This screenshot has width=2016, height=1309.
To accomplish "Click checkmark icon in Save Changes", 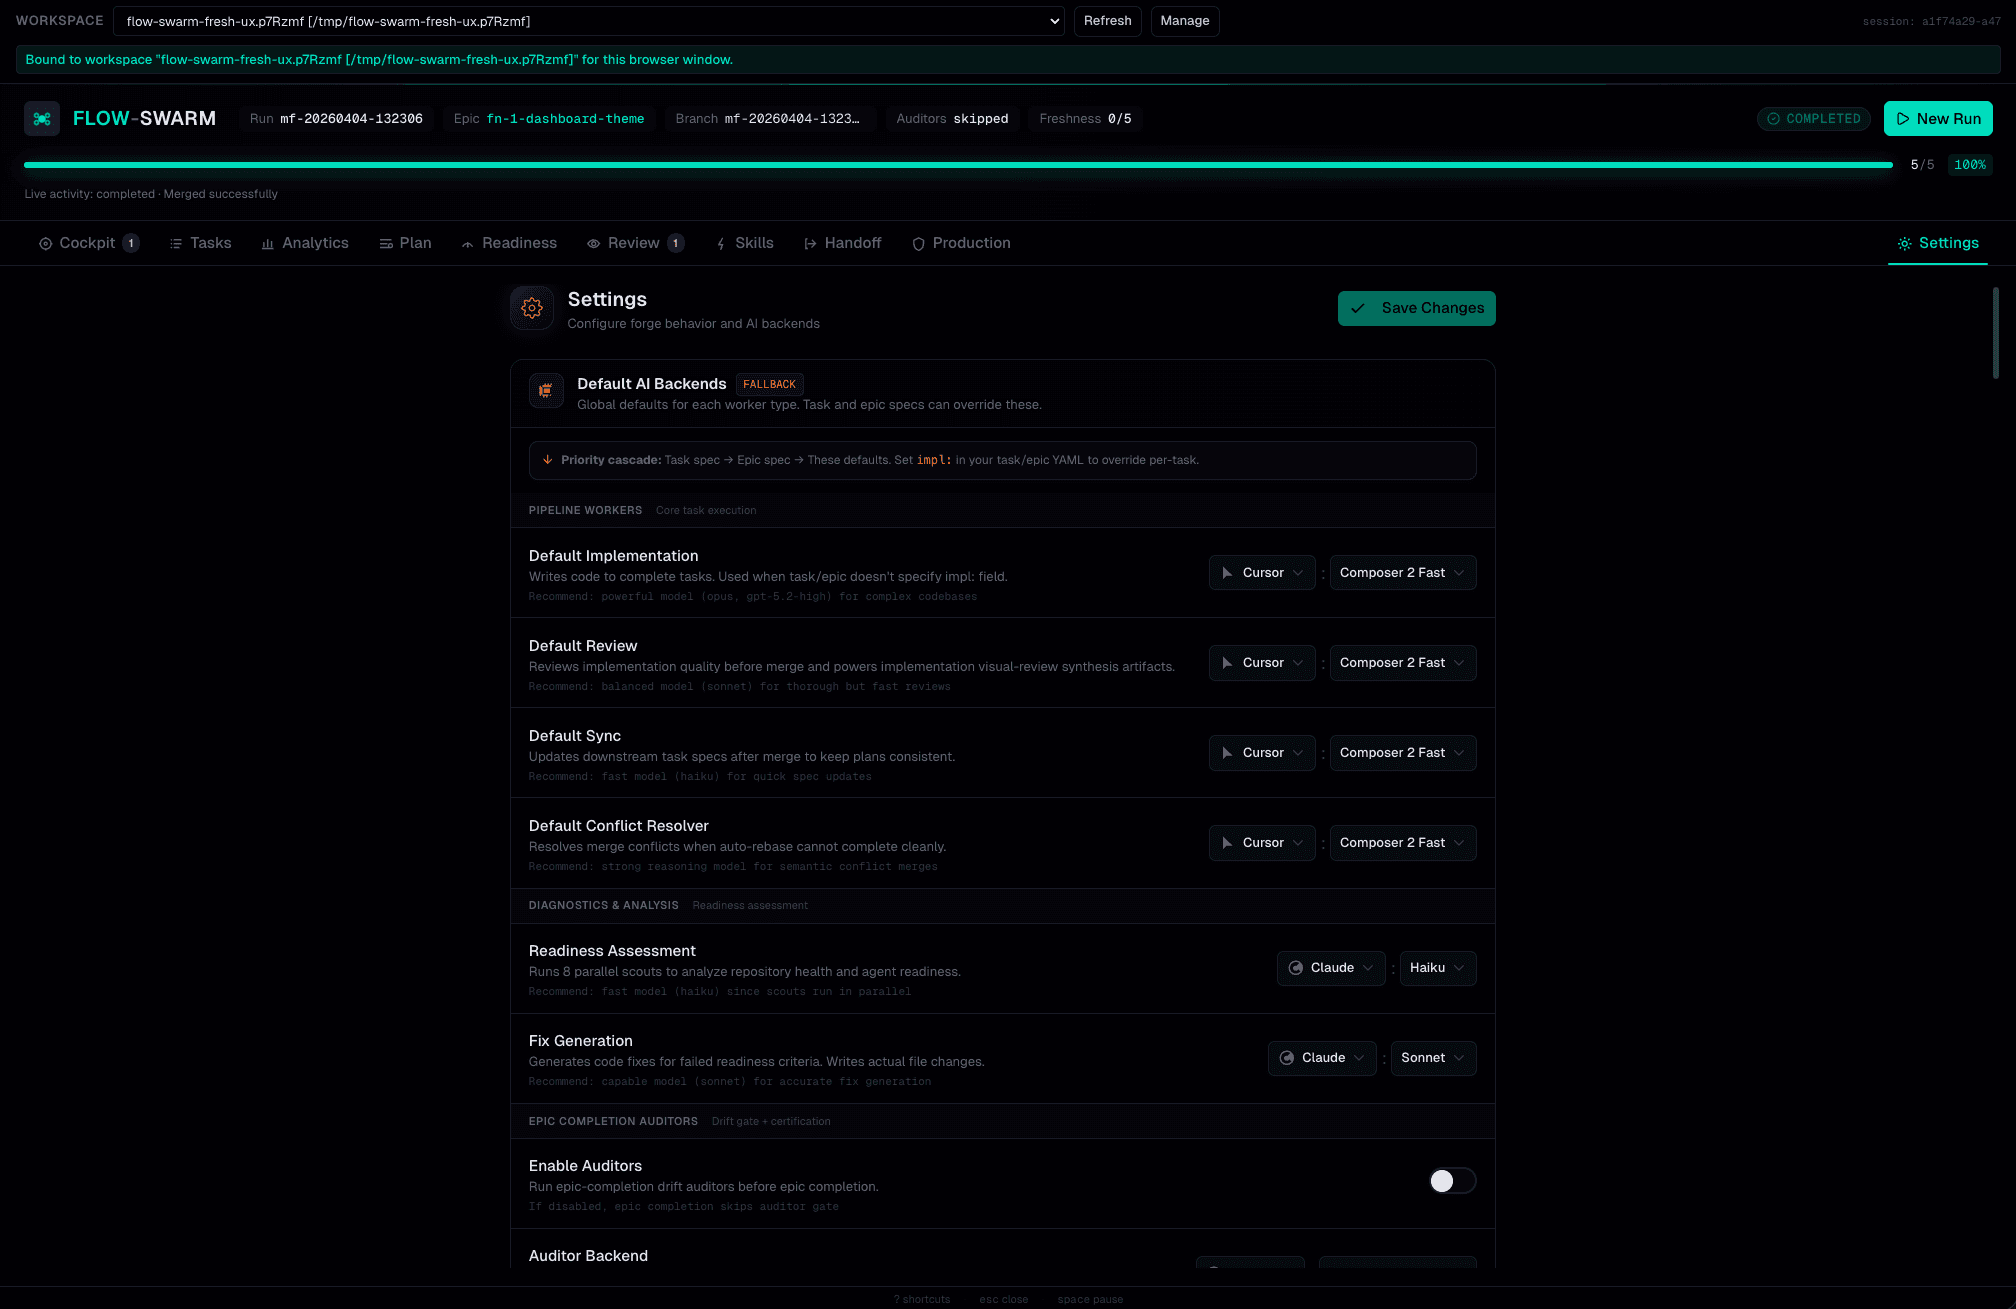I will click(x=1358, y=308).
